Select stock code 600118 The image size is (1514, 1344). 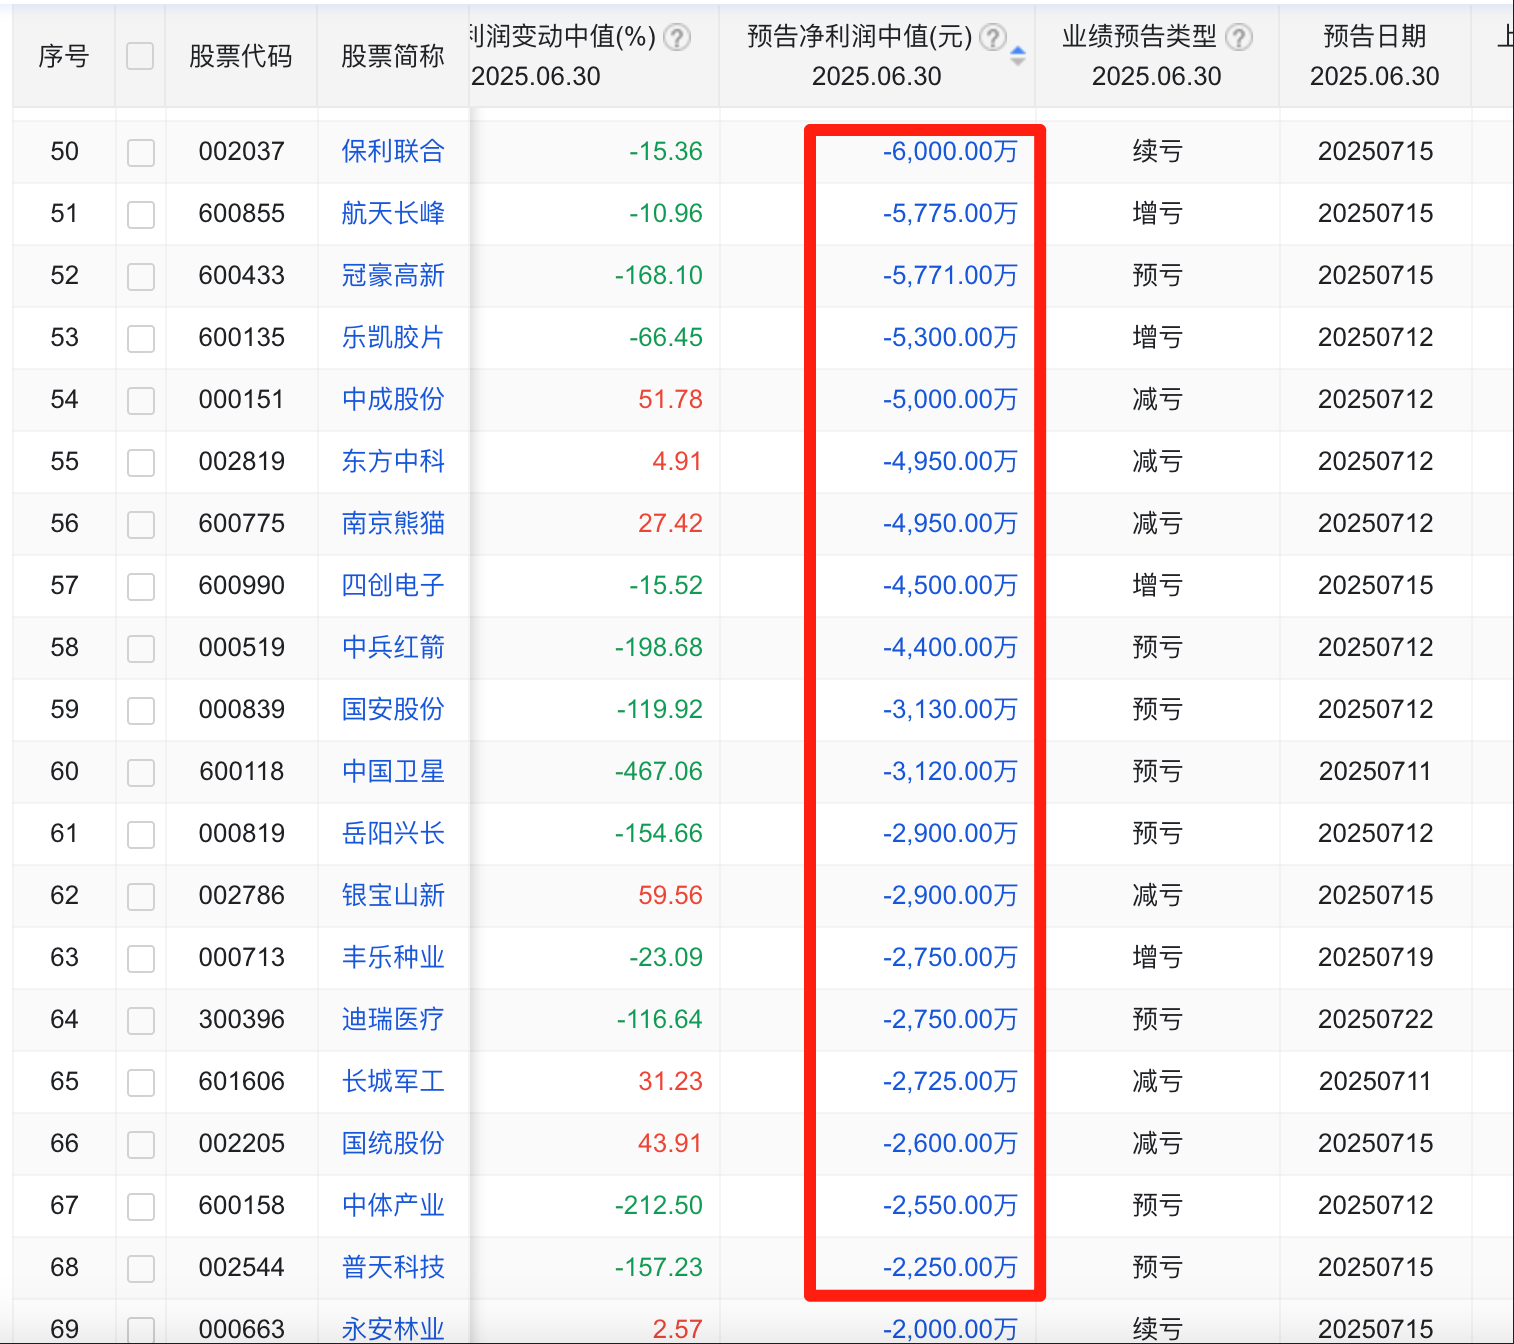coord(242,771)
